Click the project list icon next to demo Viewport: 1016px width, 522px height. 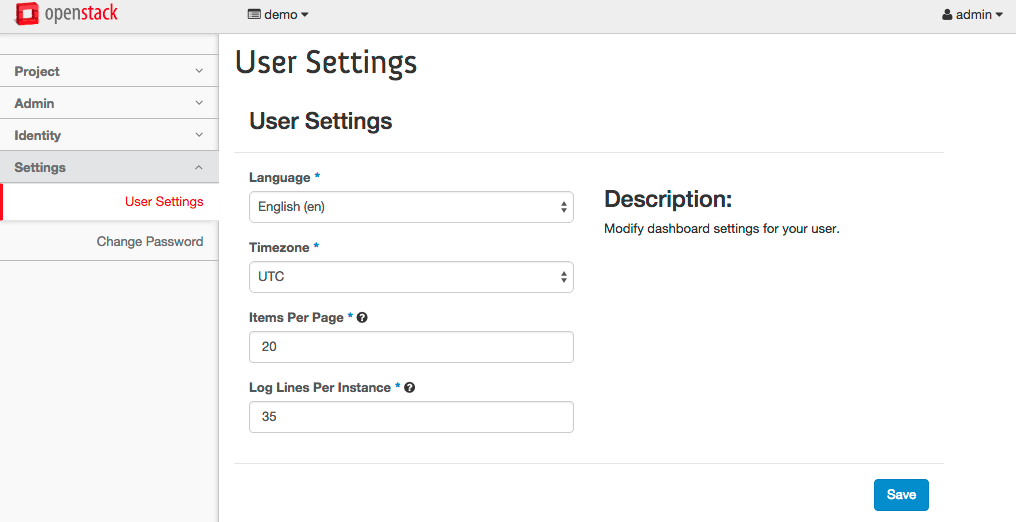tap(254, 14)
